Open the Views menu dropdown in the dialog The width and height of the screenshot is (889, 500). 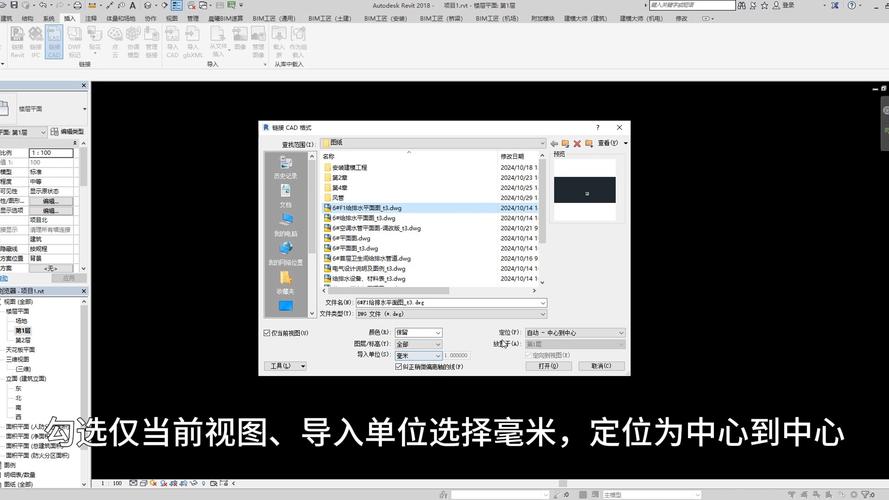point(612,143)
